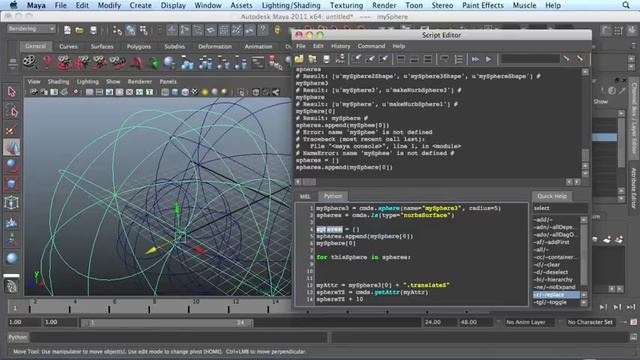
Task: Click Save Script icon in Script Editor toolbar
Action: [x=326, y=59]
